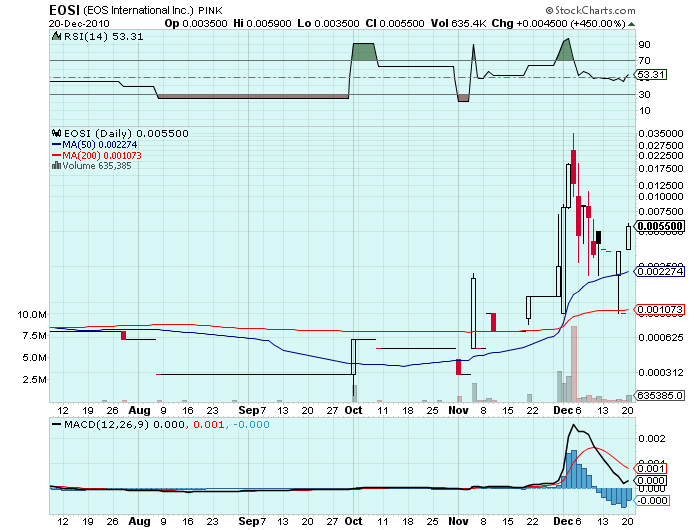Click the 635385.0 volume value tag

662,396
